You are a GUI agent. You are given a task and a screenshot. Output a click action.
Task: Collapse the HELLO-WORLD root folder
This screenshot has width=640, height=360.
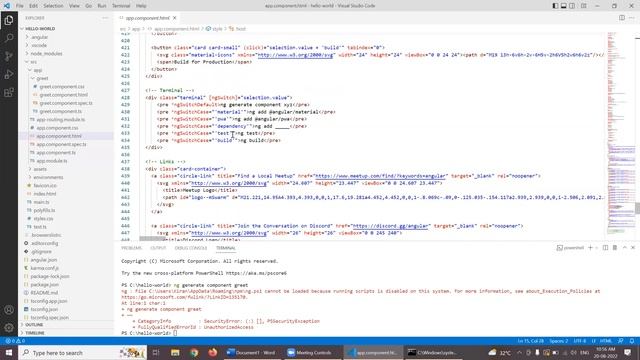point(66,29)
